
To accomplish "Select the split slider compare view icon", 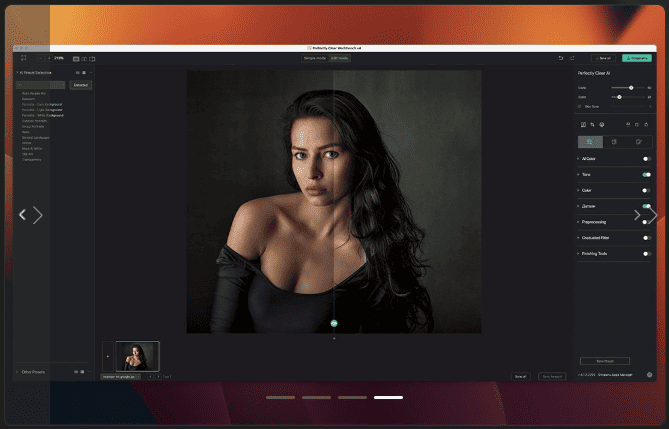I will (x=92, y=58).
